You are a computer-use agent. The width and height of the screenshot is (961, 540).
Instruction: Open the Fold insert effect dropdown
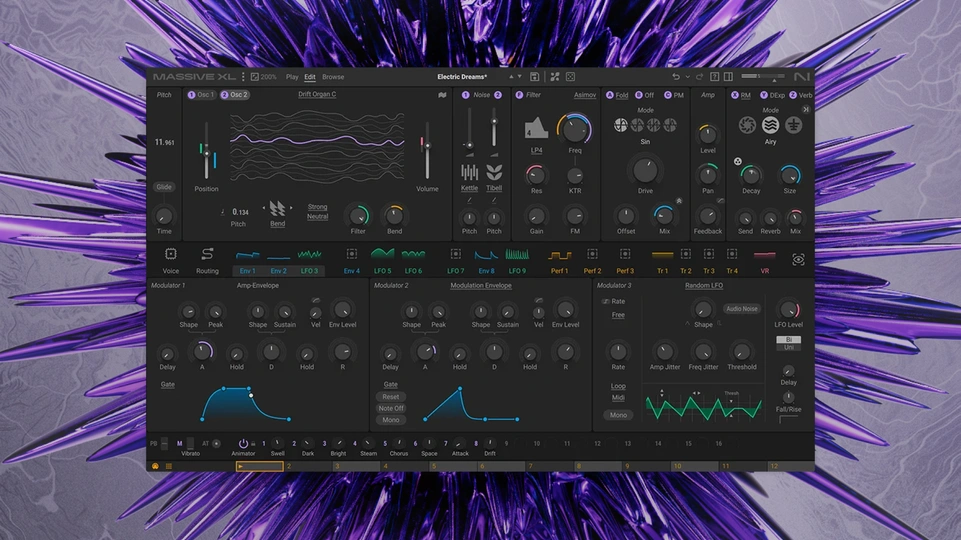622,96
